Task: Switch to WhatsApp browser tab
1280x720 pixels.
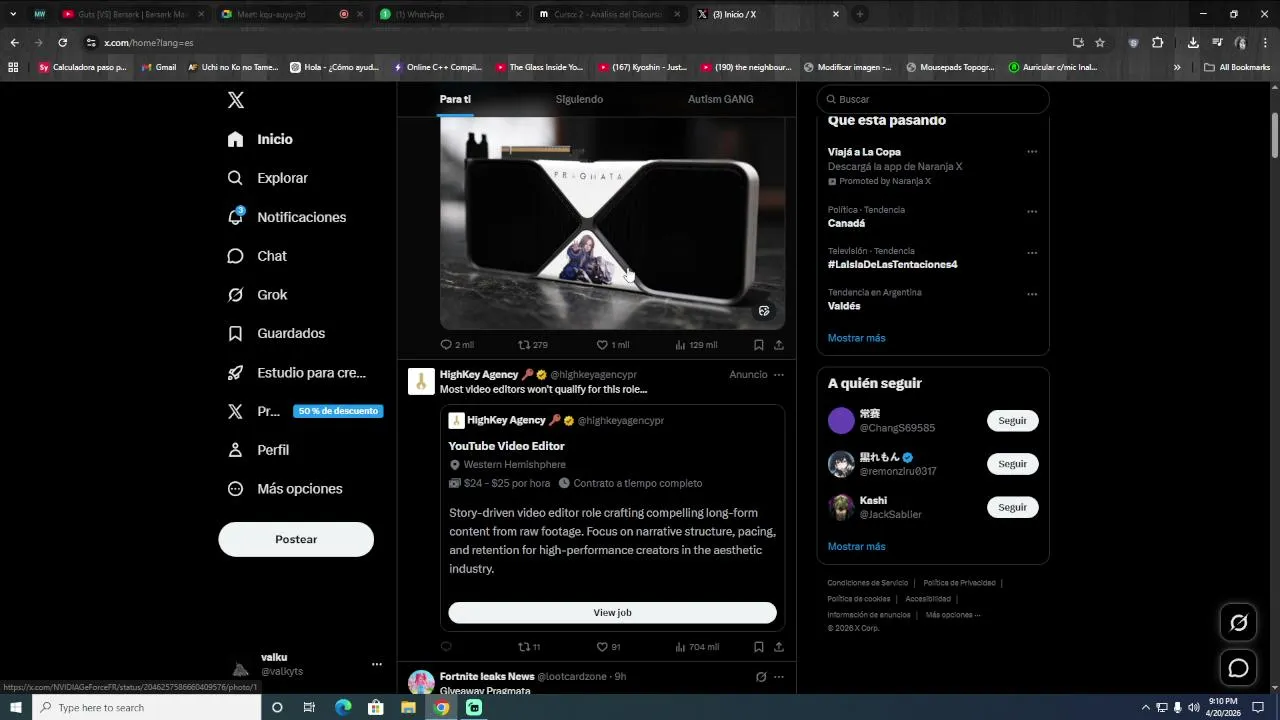Action: [451, 14]
